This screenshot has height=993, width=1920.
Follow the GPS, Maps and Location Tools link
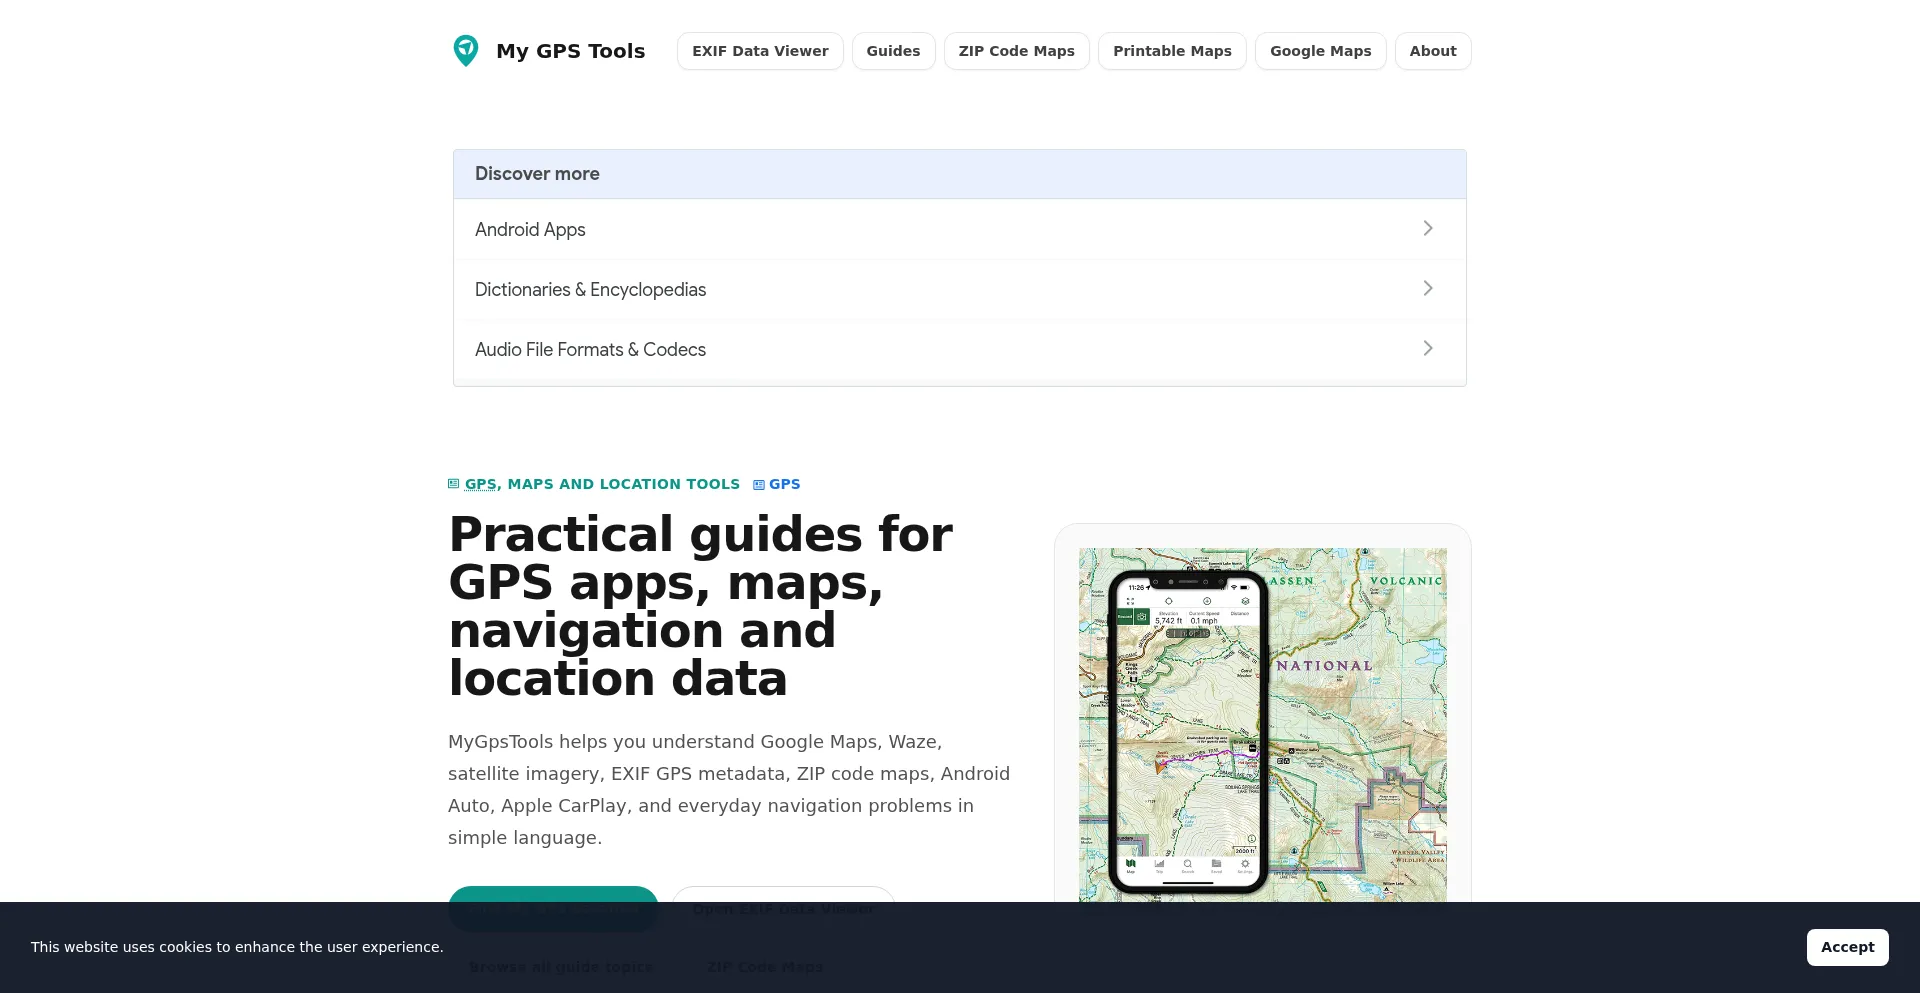point(602,484)
